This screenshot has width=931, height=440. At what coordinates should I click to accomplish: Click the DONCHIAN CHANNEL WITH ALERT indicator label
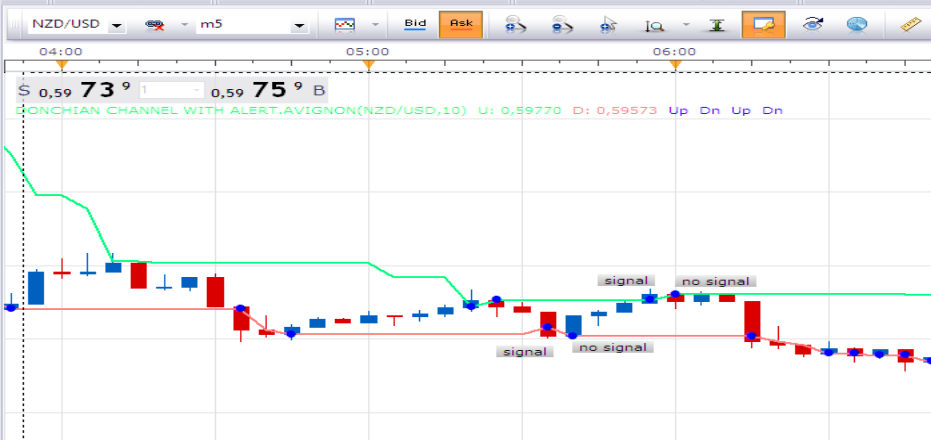pyautogui.click(x=241, y=110)
